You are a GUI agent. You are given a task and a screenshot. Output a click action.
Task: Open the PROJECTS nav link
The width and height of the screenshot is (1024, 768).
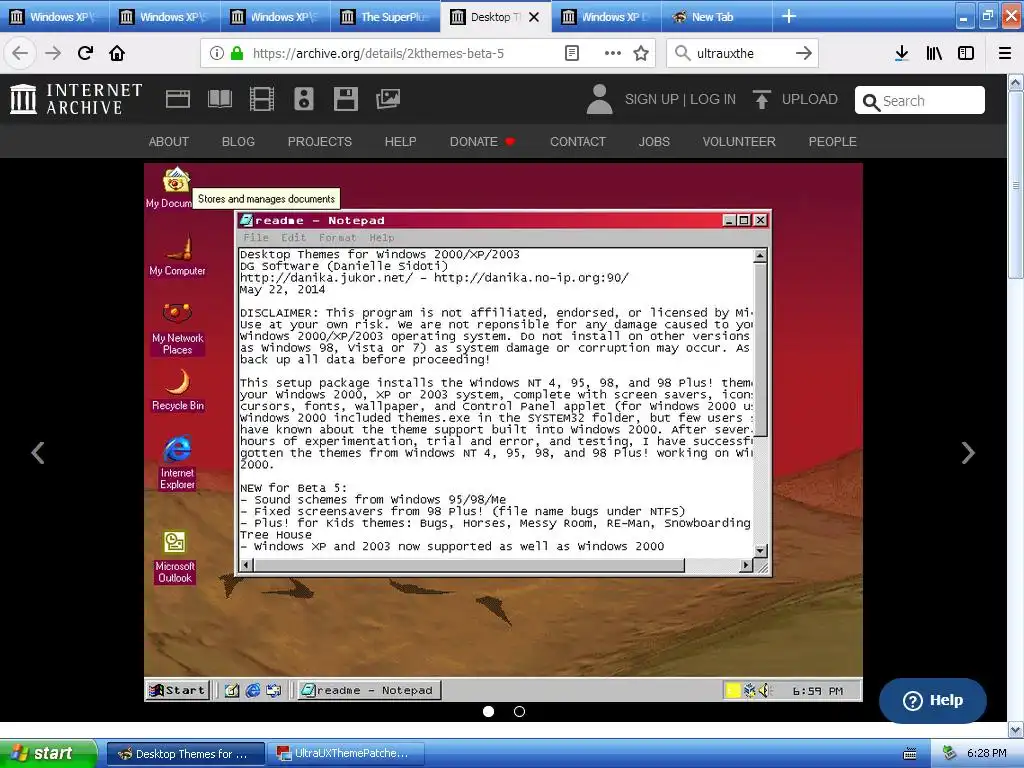pos(320,142)
